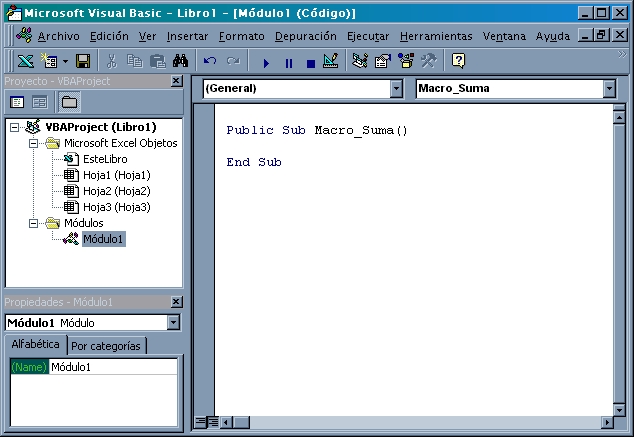The image size is (634, 437).
Task: Switch to Procedure View at bottom-left of editor
Action: [x=201, y=423]
